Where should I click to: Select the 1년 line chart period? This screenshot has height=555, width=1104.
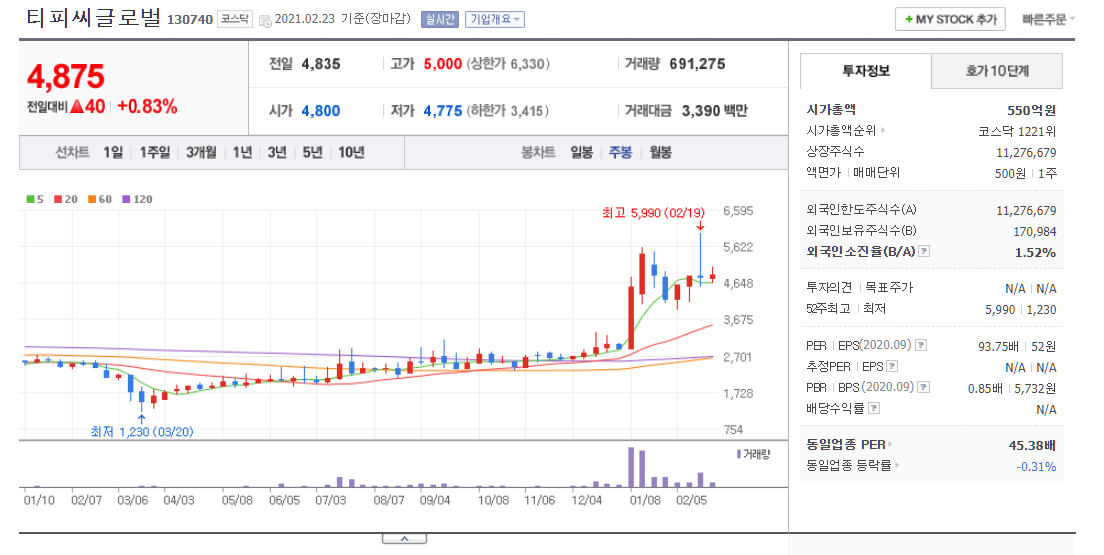pos(242,152)
